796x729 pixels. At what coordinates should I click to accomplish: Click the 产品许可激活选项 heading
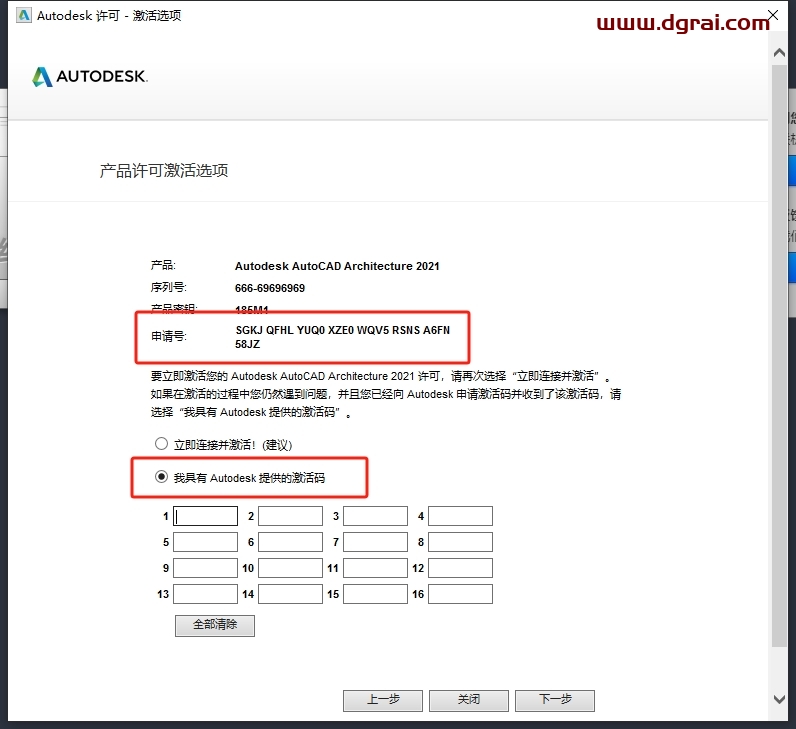coord(164,171)
